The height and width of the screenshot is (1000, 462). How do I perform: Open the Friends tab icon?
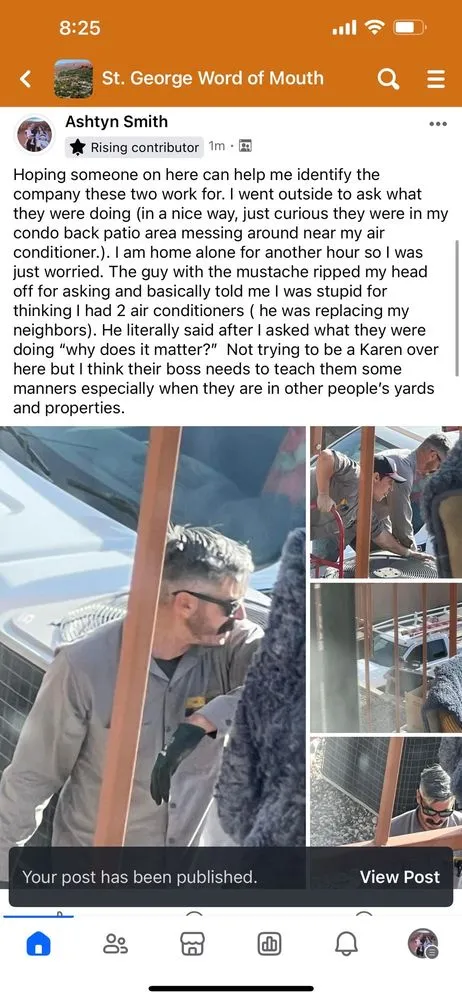(116, 943)
